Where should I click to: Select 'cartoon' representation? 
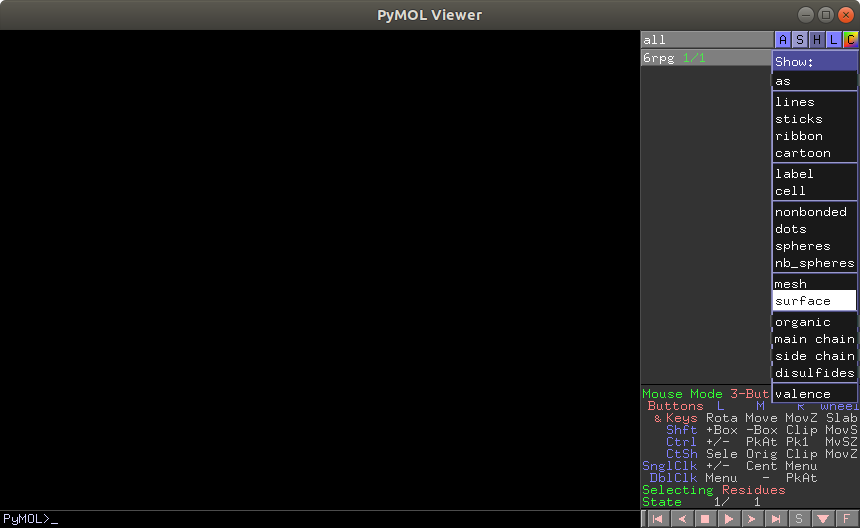(x=814, y=153)
